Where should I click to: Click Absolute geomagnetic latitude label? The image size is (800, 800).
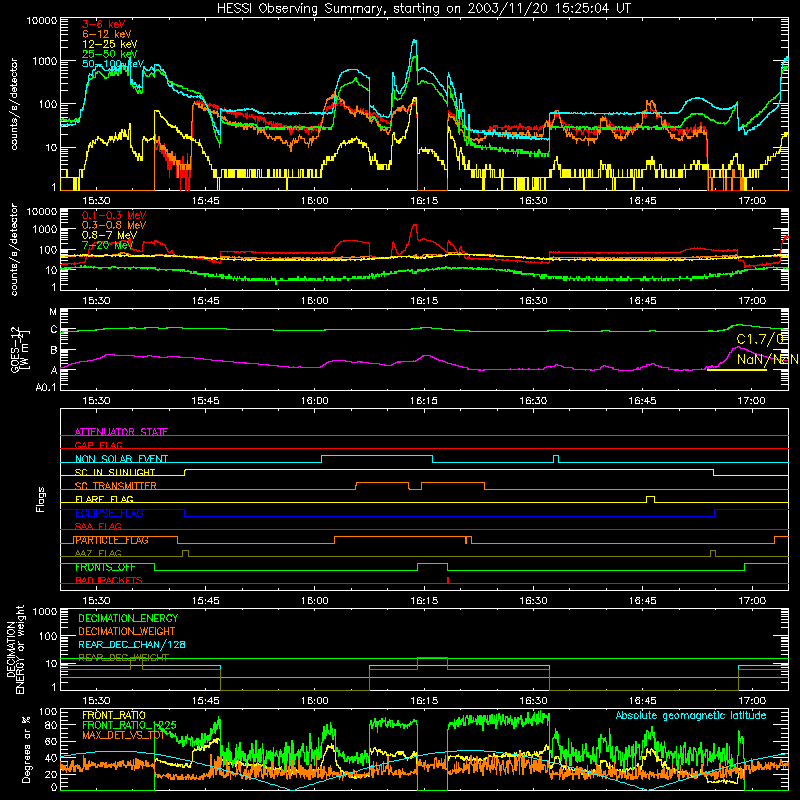click(691, 715)
